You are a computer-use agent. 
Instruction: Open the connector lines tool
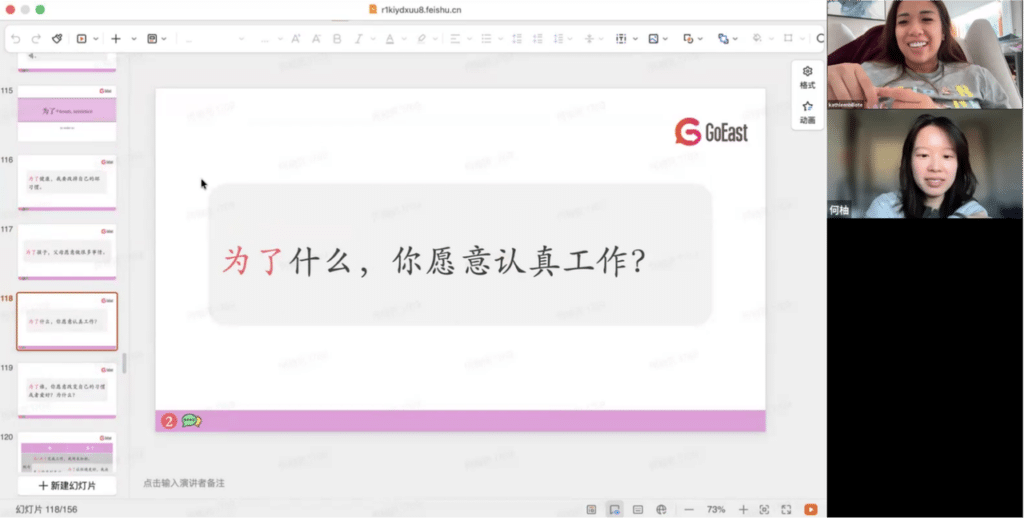[723, 39]
